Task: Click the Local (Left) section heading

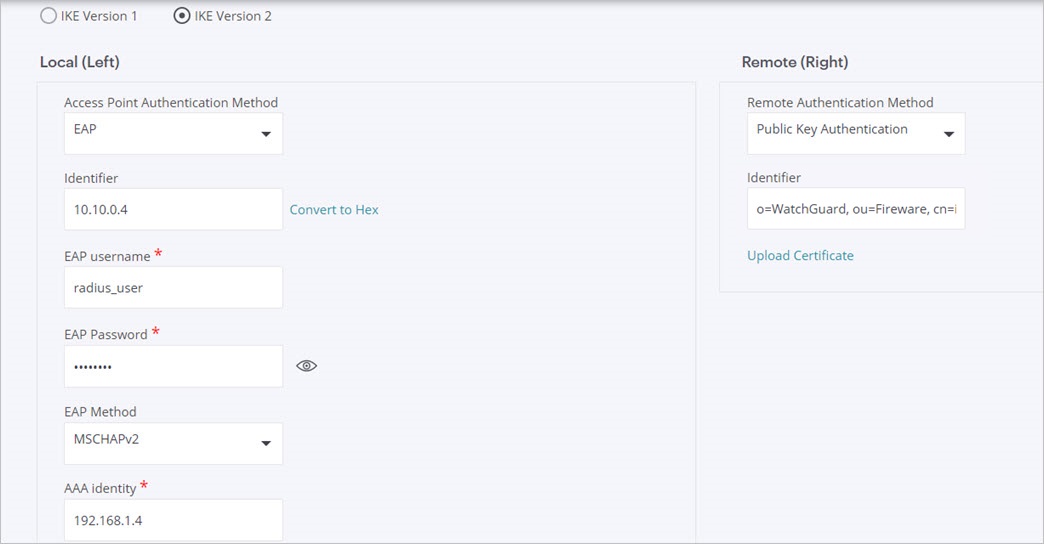Action: point(79,62)
